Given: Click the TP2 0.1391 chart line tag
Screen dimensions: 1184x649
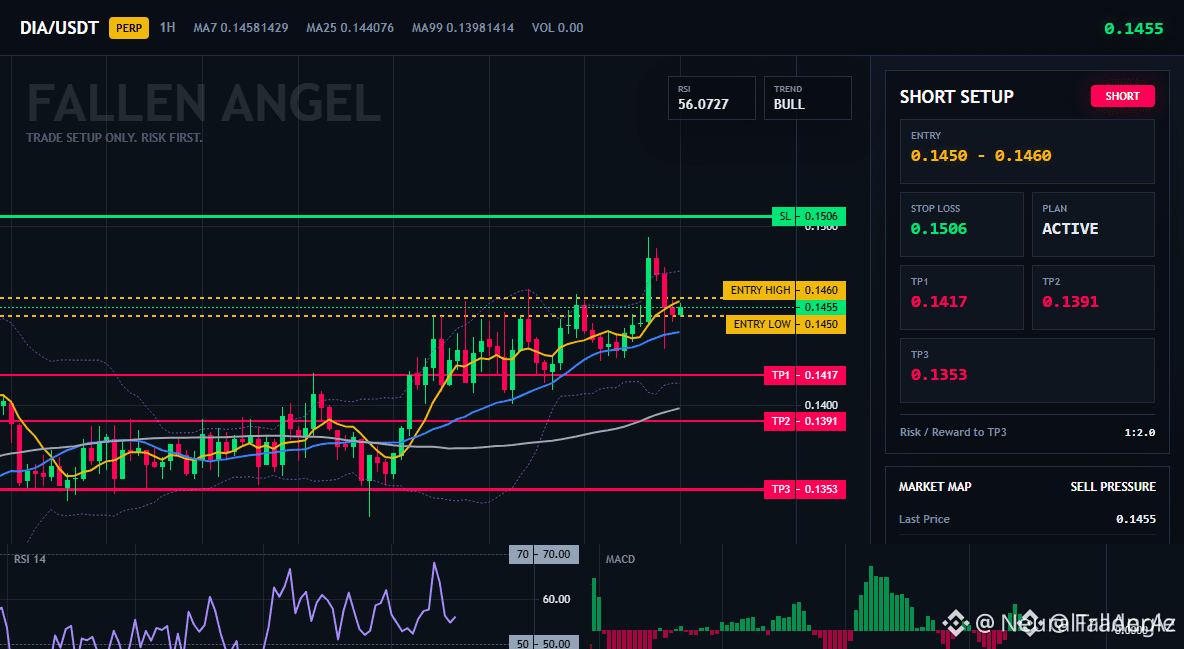Looking at the screenshot, I should (805, 421).
